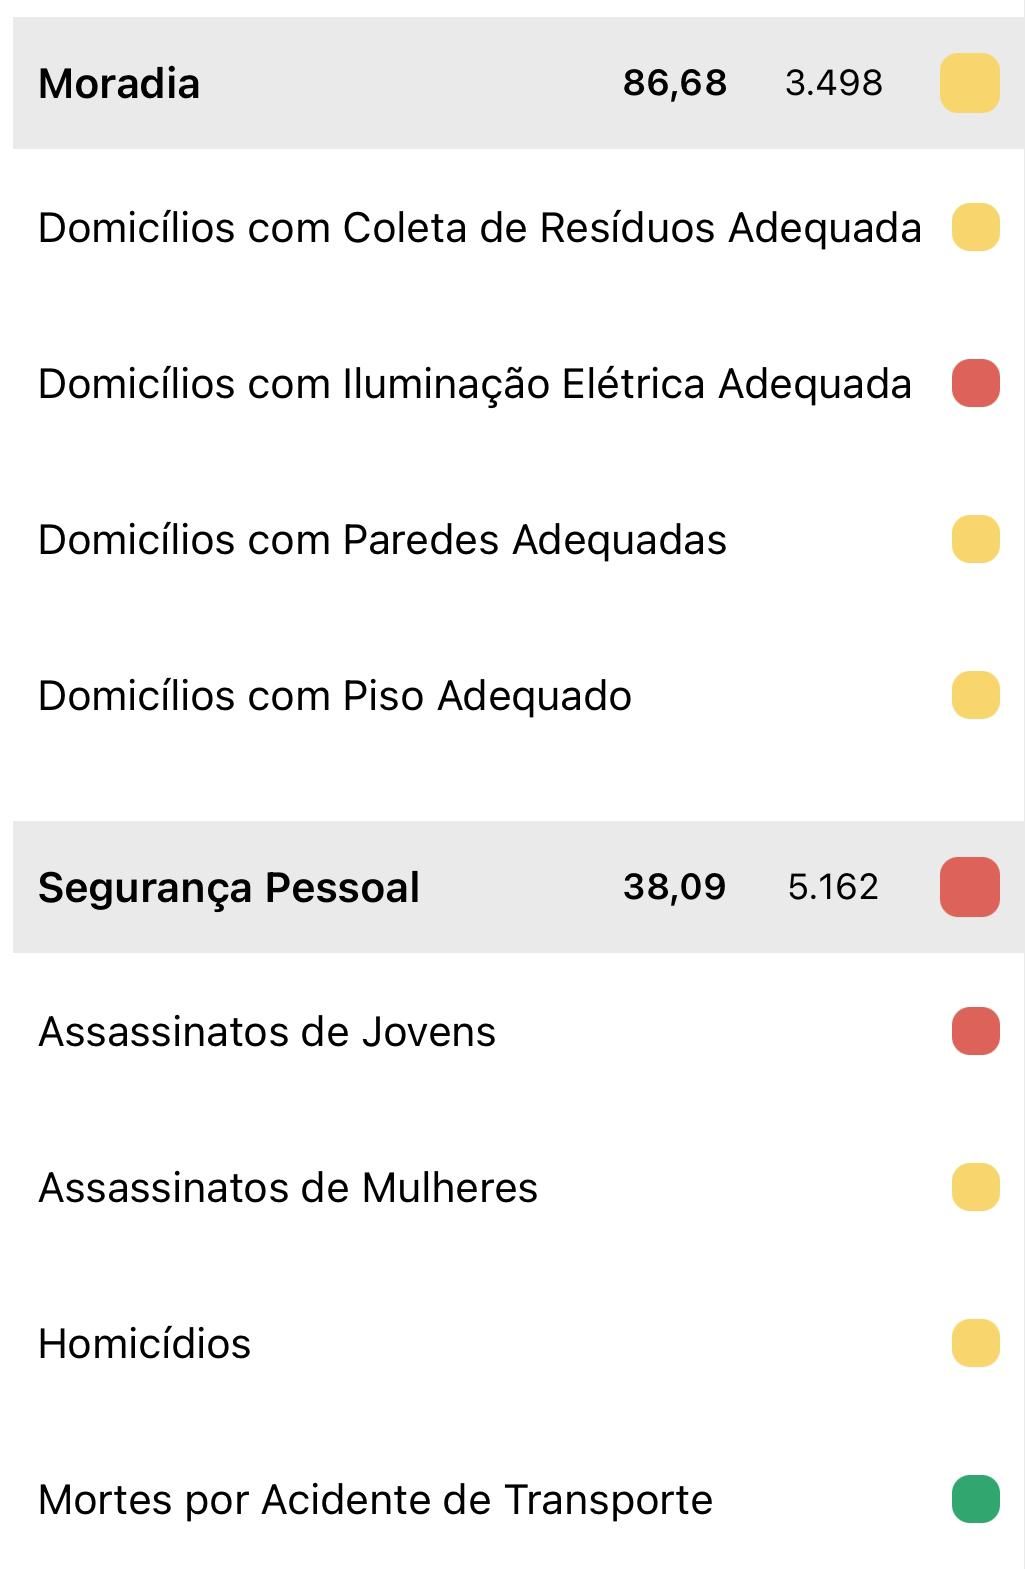
Task: Click yellow status square for Paredes Adequadas
Action: pyautogui.click(x=975, y=540)
